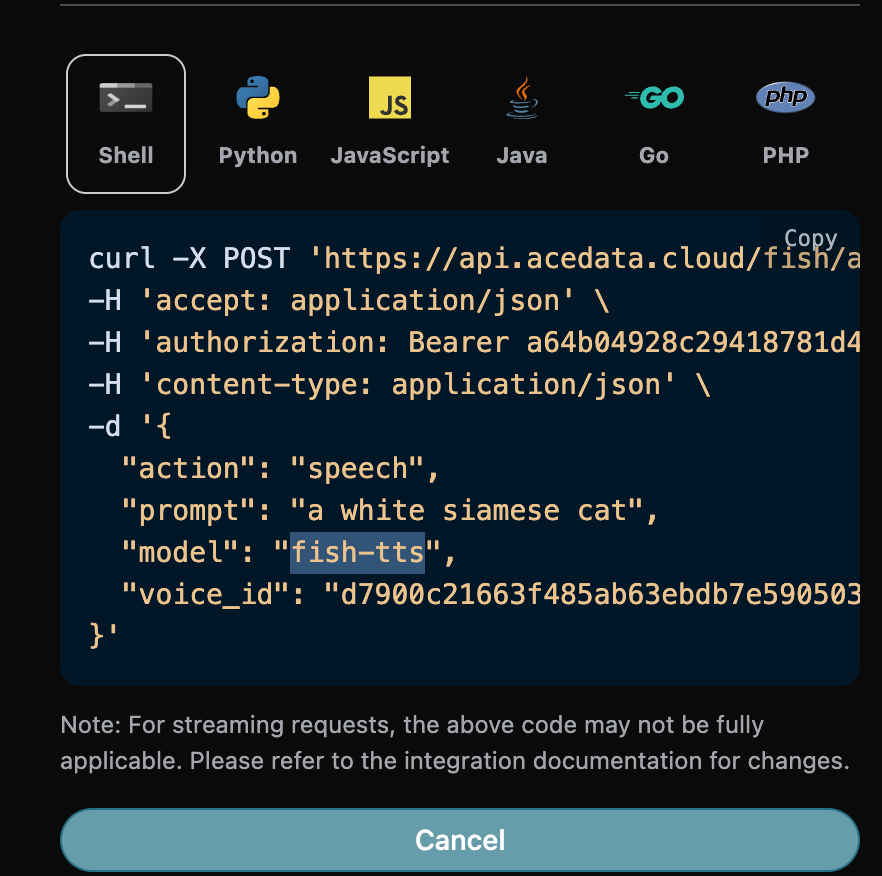The height and width of the screenshot is (876, 882).
Task: Show the PHP code sample label
Action: pos(785,155)
